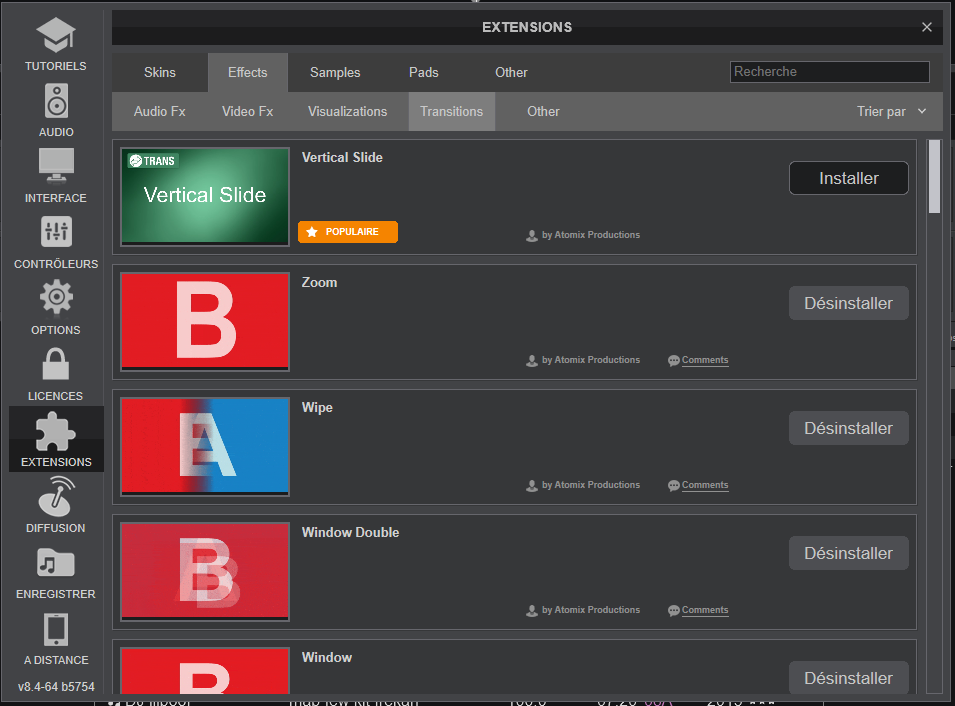Install the Vertical Slide transition
The width and height of the screenshot is (955, 706).
848,178
